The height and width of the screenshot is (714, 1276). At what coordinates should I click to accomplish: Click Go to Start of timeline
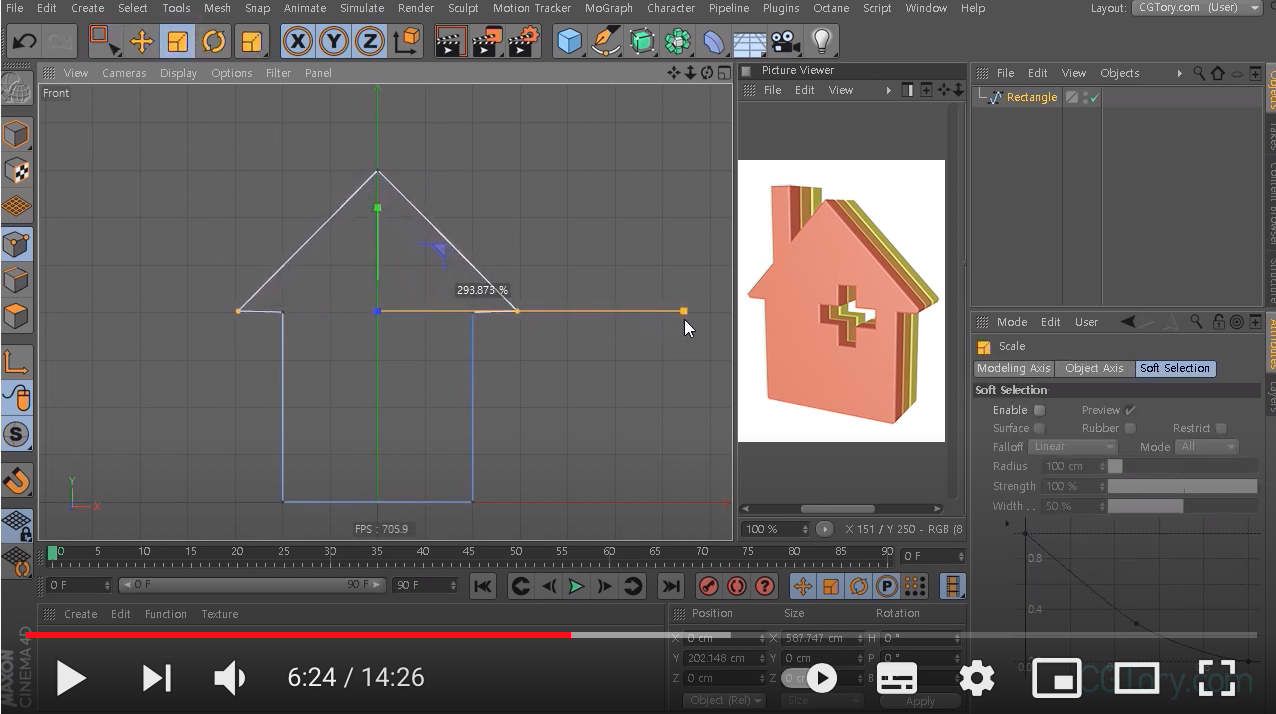click(482, 587)
